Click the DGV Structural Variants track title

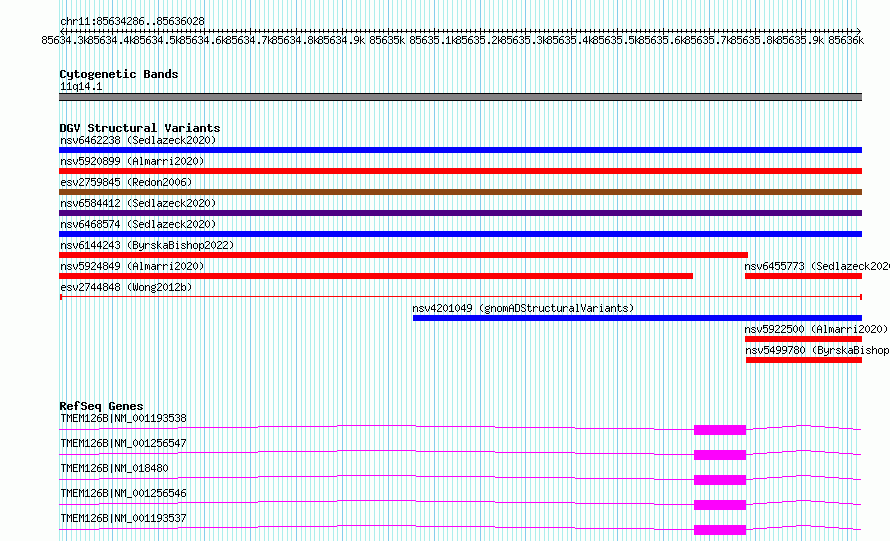pyautogui.click(x=140, y=128)
